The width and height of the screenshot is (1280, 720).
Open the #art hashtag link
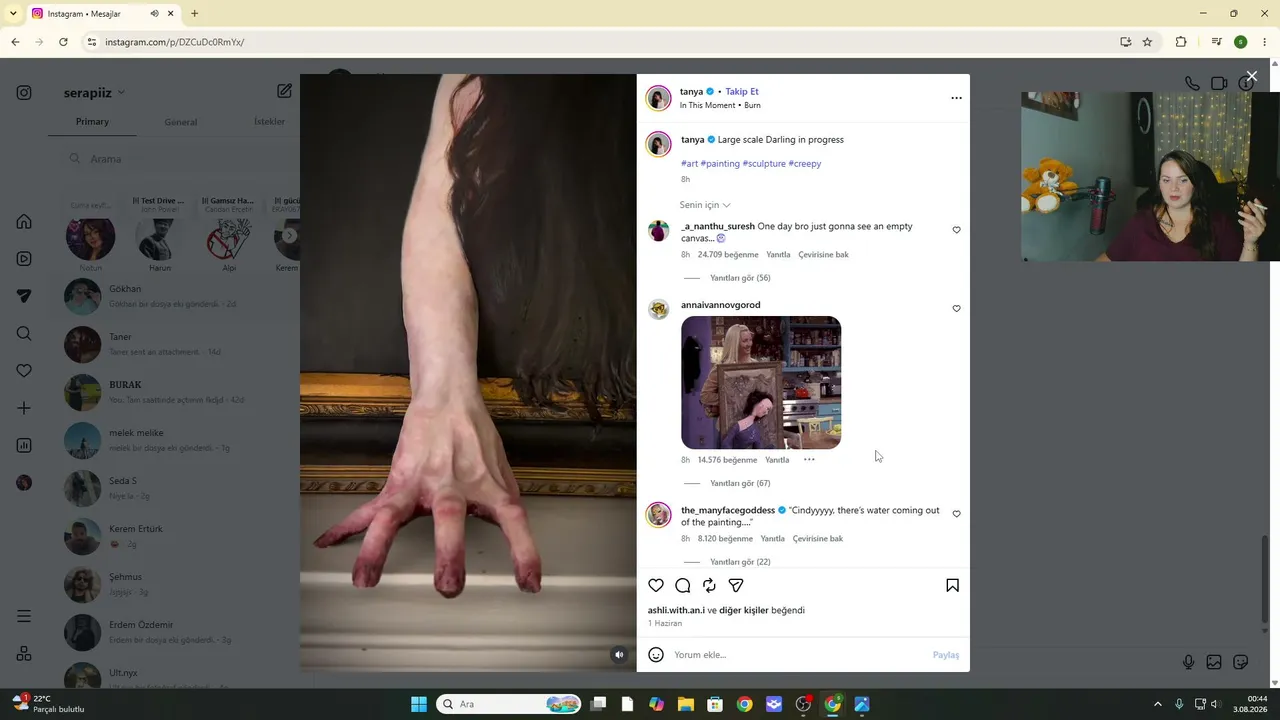pos(689,164)
